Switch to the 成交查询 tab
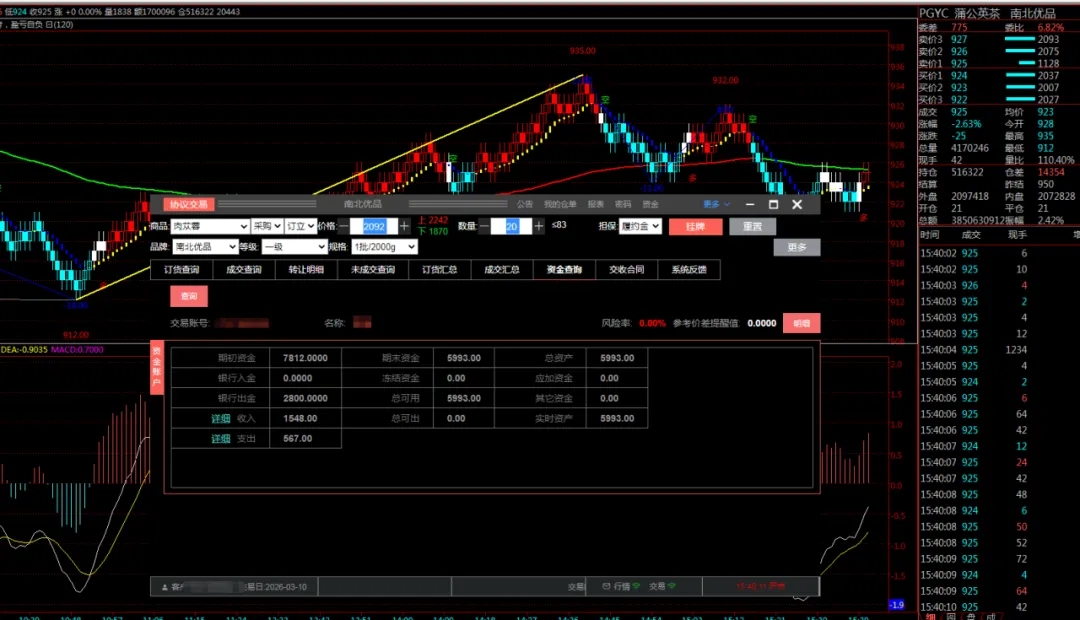The height and width of the screenshot is (620, 1080). pos(244,269)
